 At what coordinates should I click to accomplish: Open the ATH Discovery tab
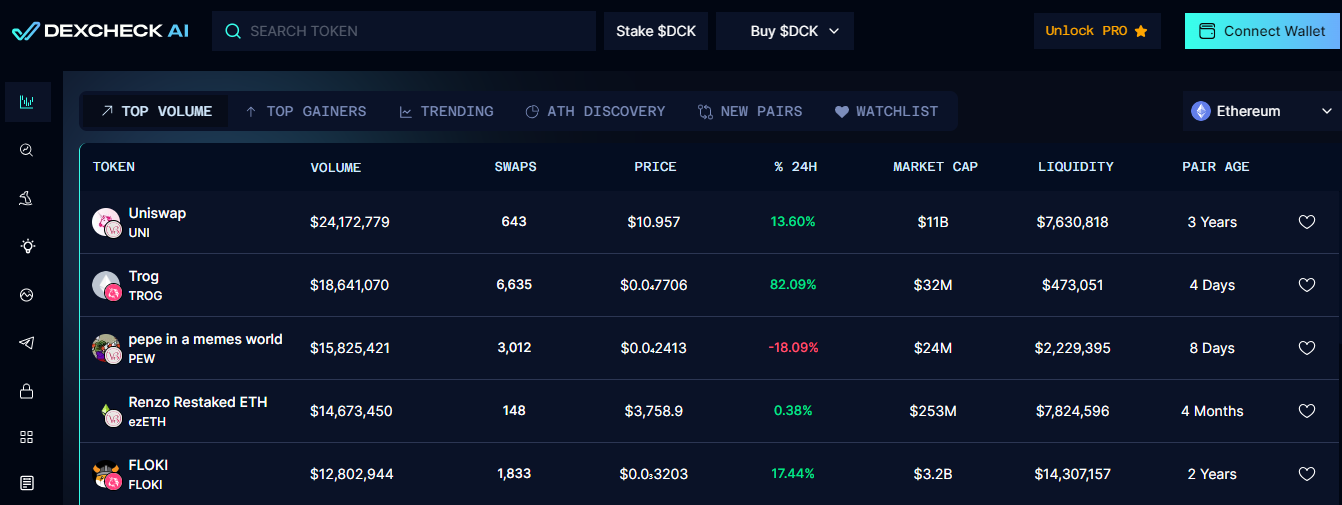tap(595, 111)
